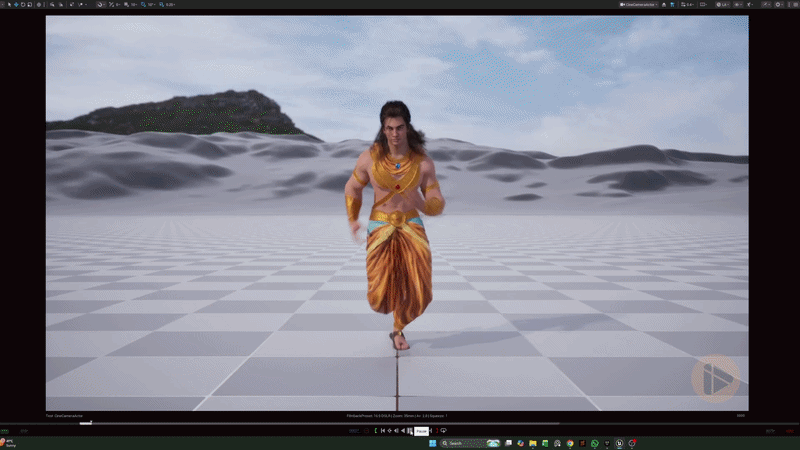Image resolution: width=800 pixels, height=450 pixels.
Task: Switch to Unreal Engine taskbar icon
Action: coord(619,443)
